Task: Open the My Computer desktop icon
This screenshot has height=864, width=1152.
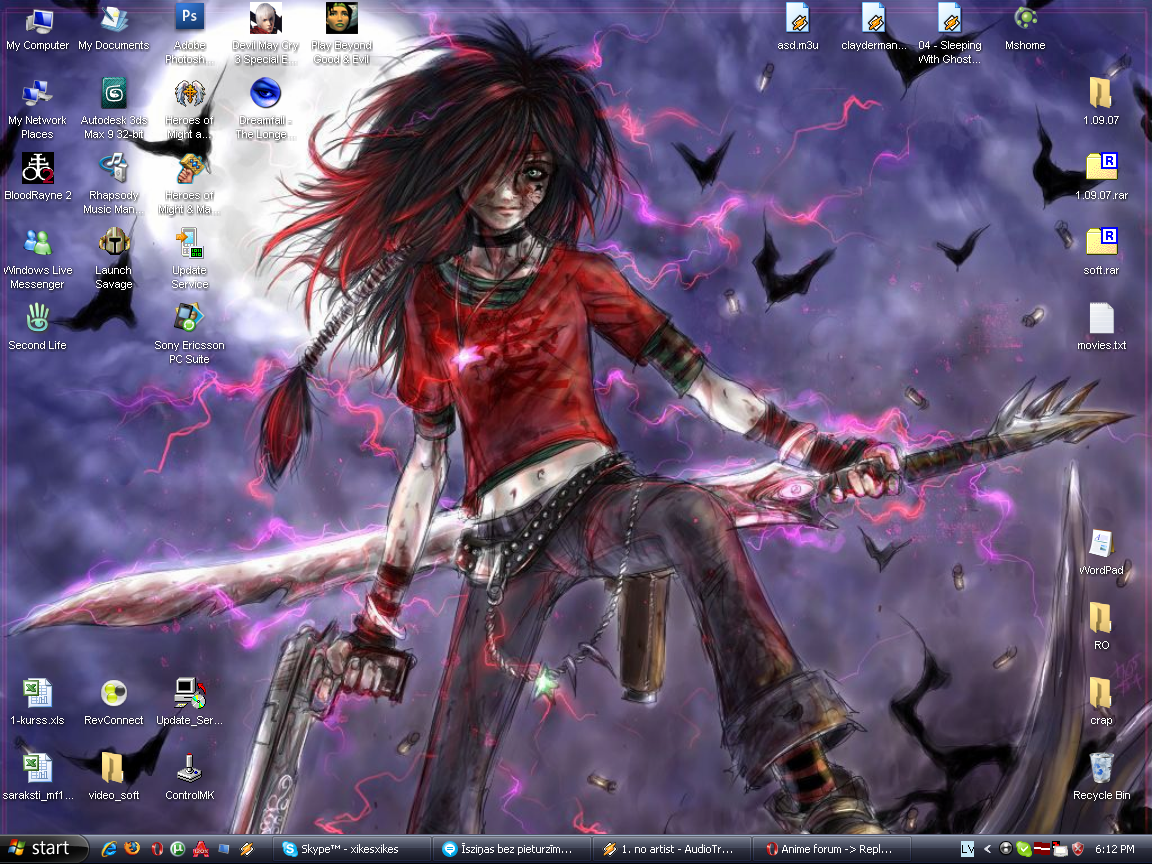Action: 37,29
